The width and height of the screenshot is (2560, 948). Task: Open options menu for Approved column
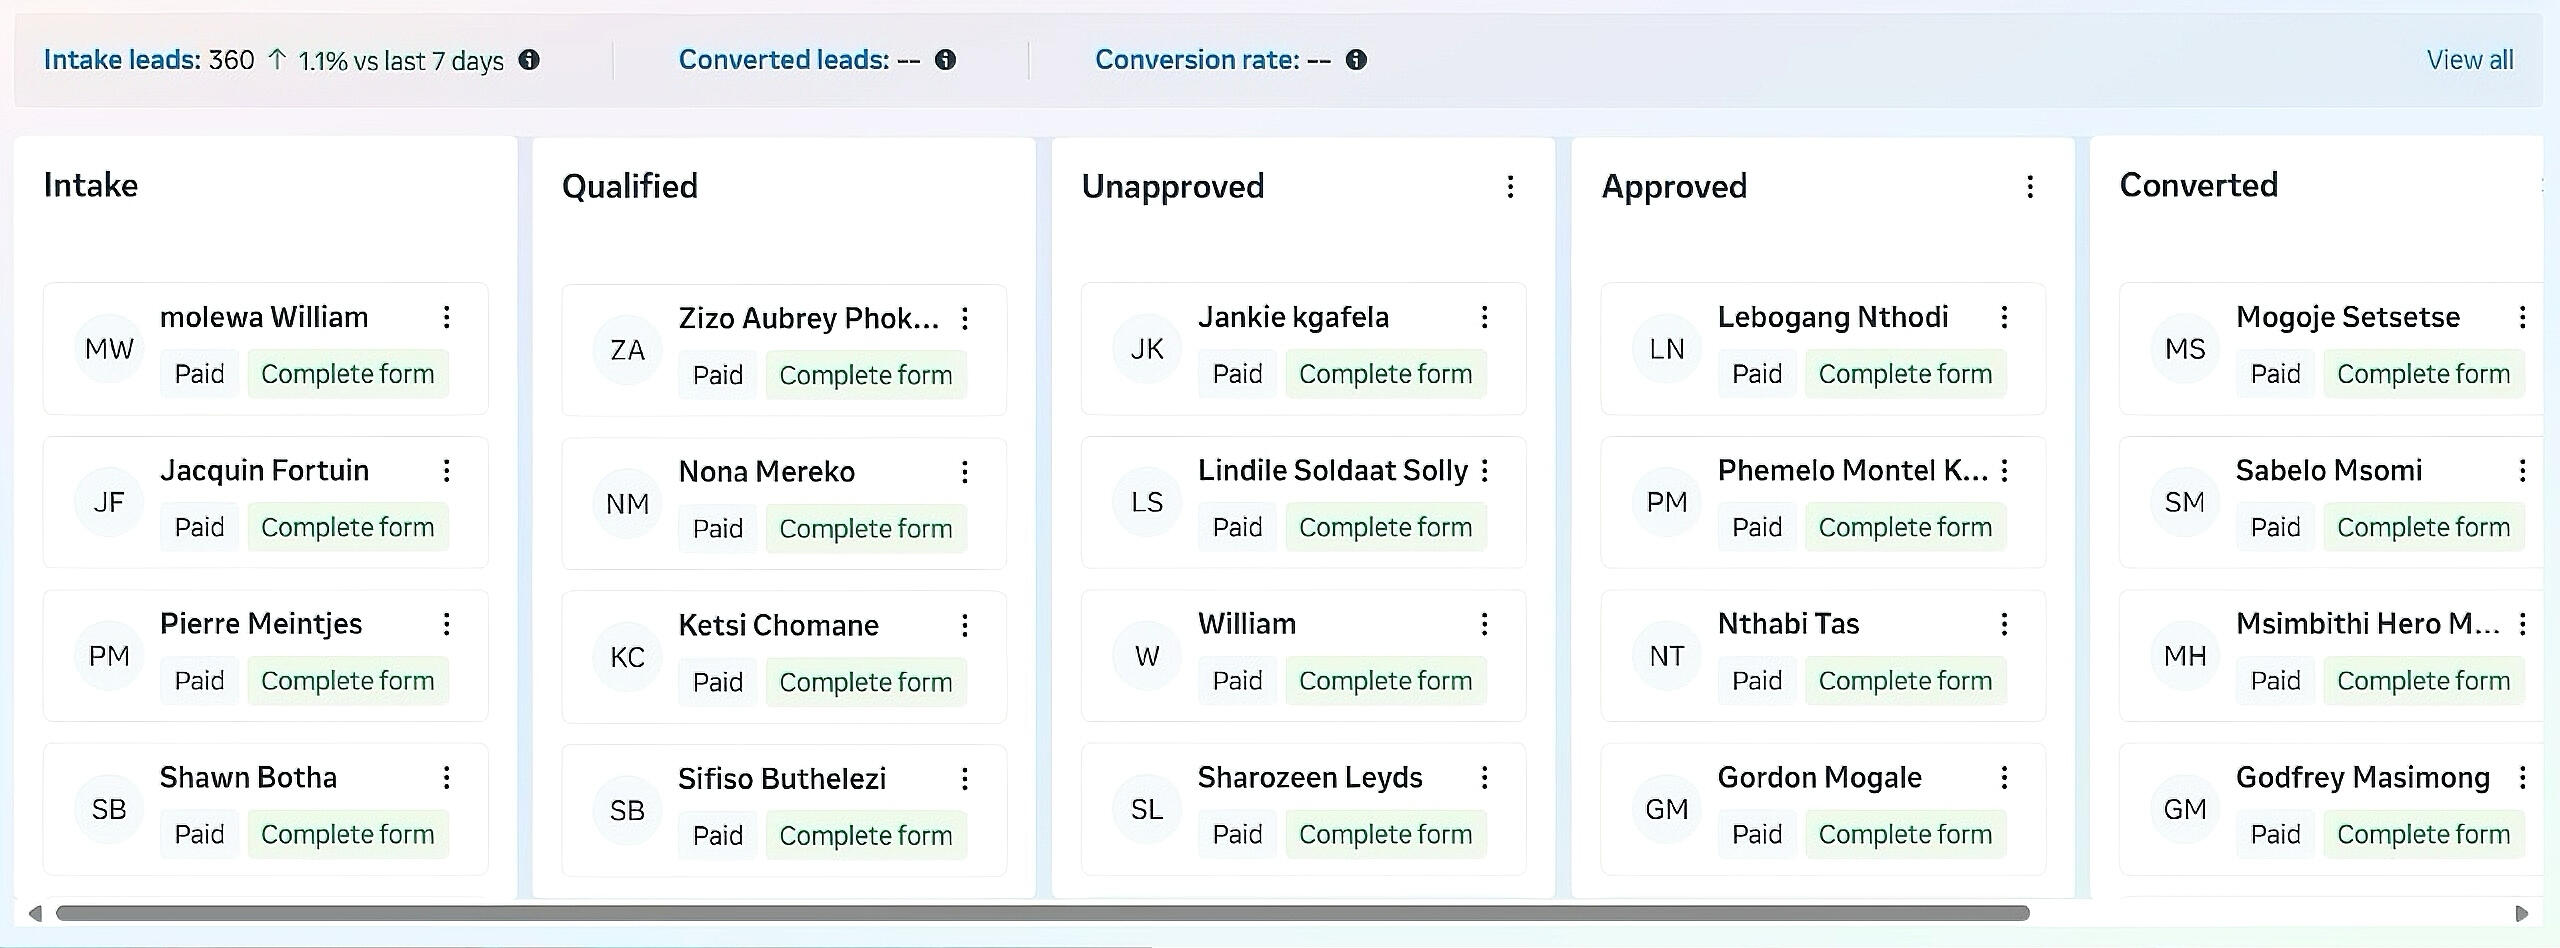pyautogui.click(x=2030, y=187)
